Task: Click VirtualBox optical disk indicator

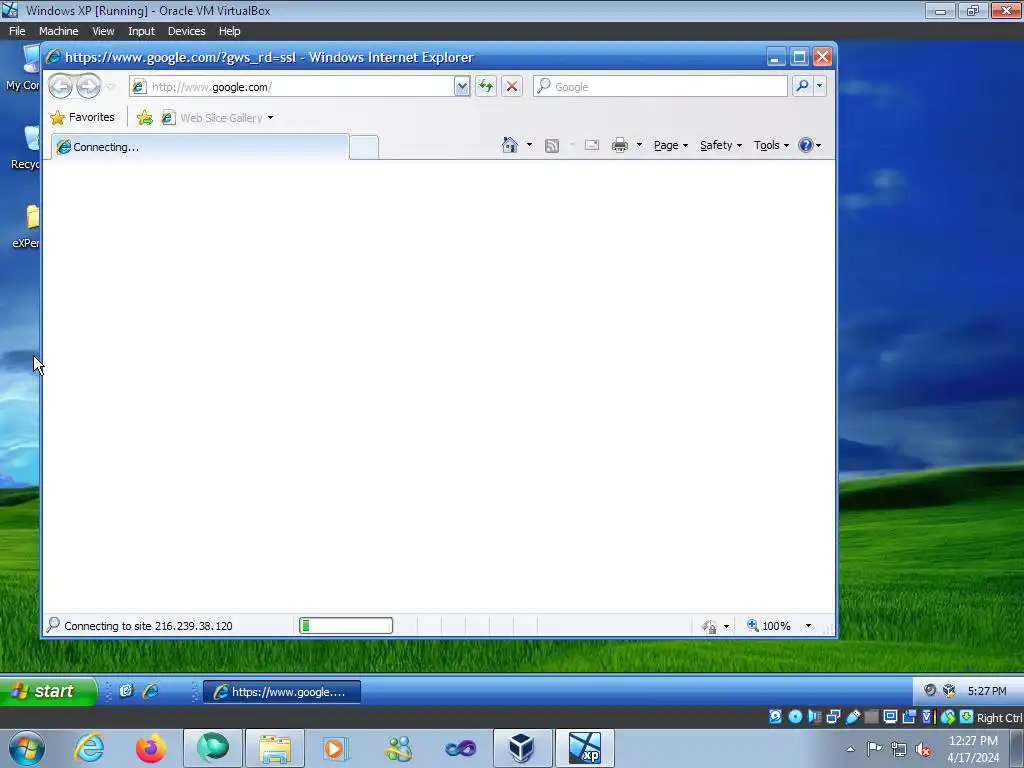Action: [795, 717]
